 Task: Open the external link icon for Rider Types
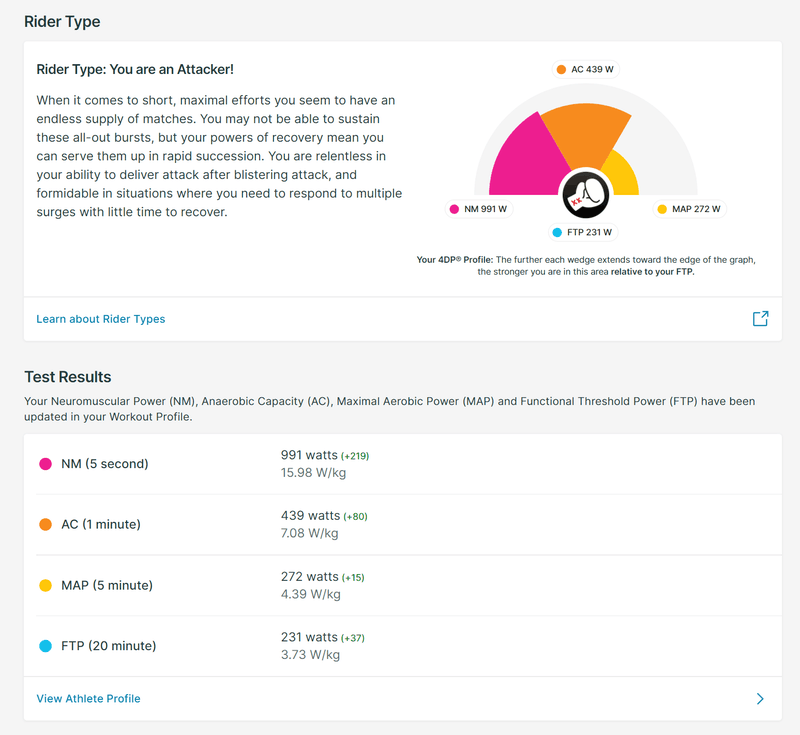click(x=760, y=319)
